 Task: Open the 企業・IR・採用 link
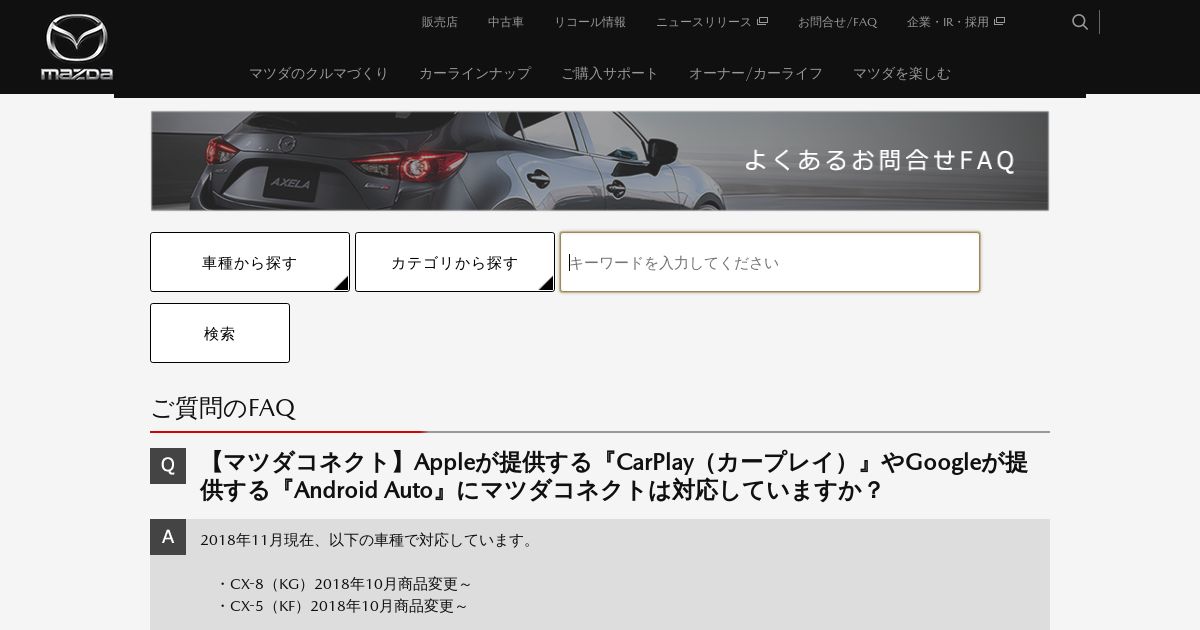pos(948,22)
